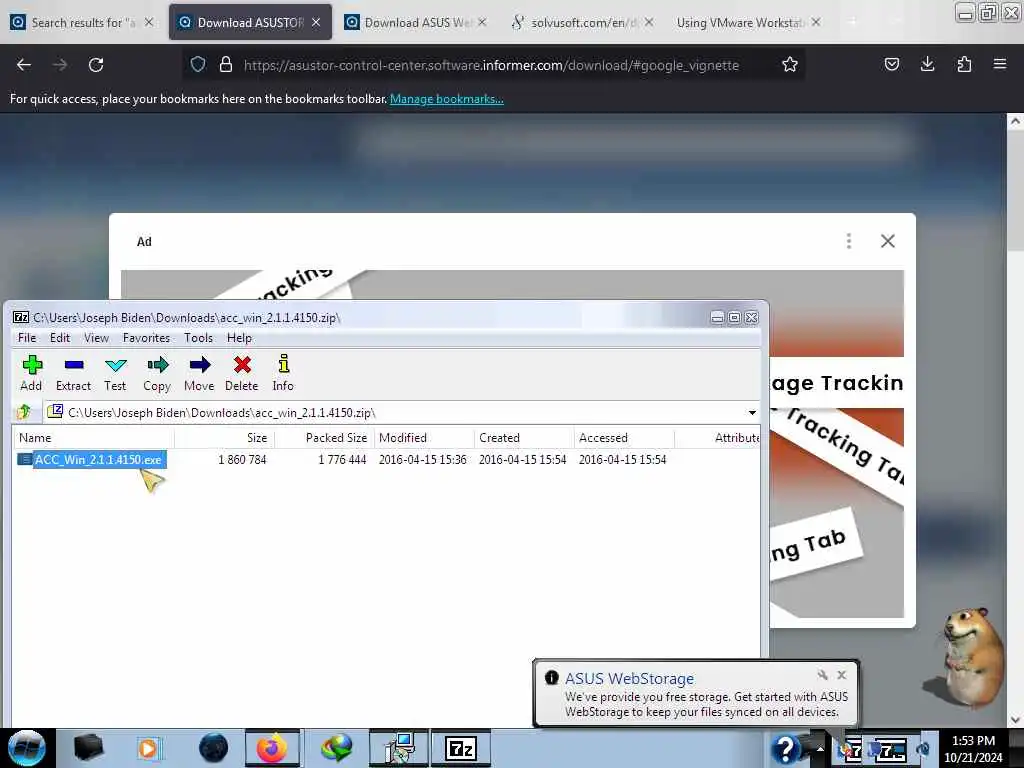Go up one folder level in 7-Zip
Viewport: 1024px width, 768px height.
(24, 412)
